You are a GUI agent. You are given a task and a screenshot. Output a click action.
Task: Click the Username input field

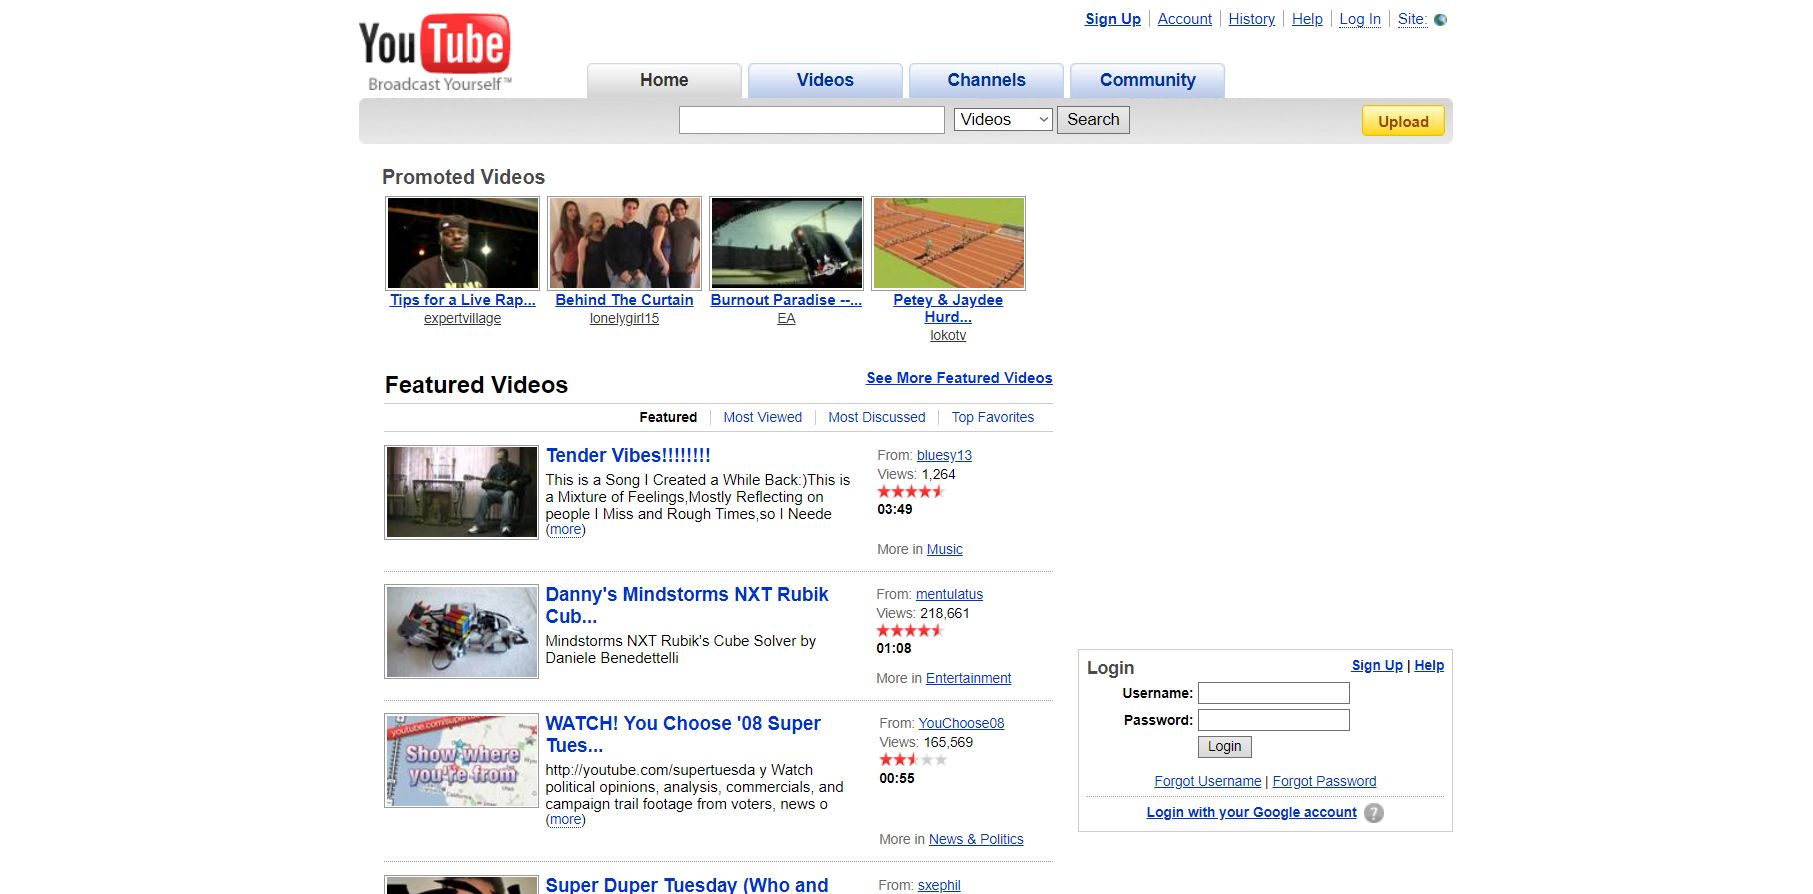[1273, 693]
